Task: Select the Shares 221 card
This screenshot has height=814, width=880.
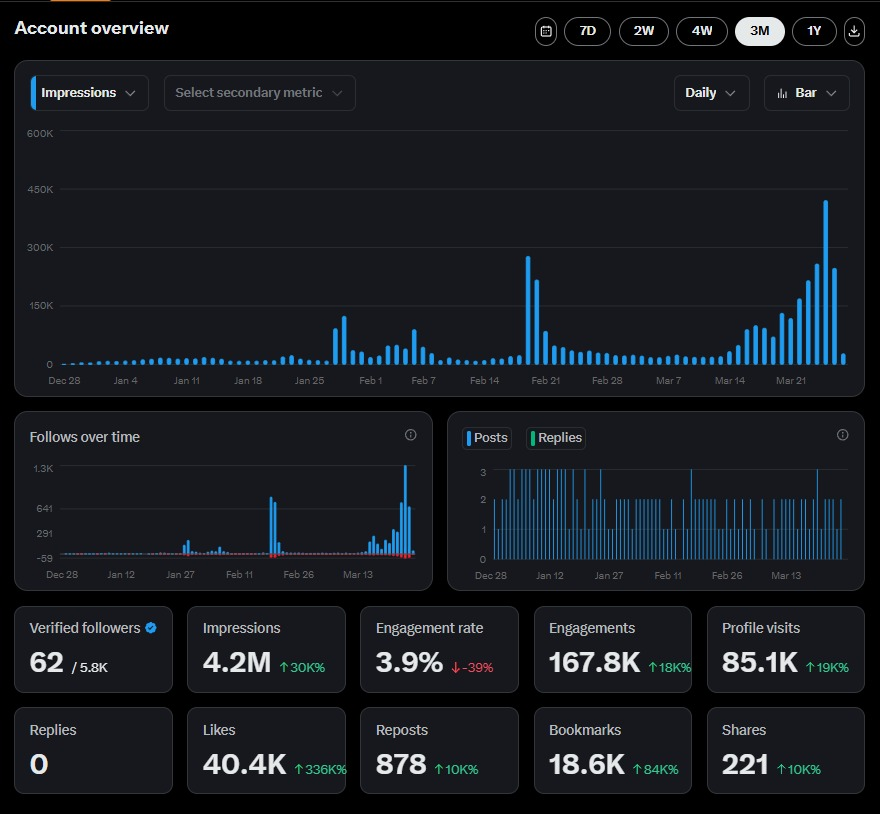Action: (786, 750)
